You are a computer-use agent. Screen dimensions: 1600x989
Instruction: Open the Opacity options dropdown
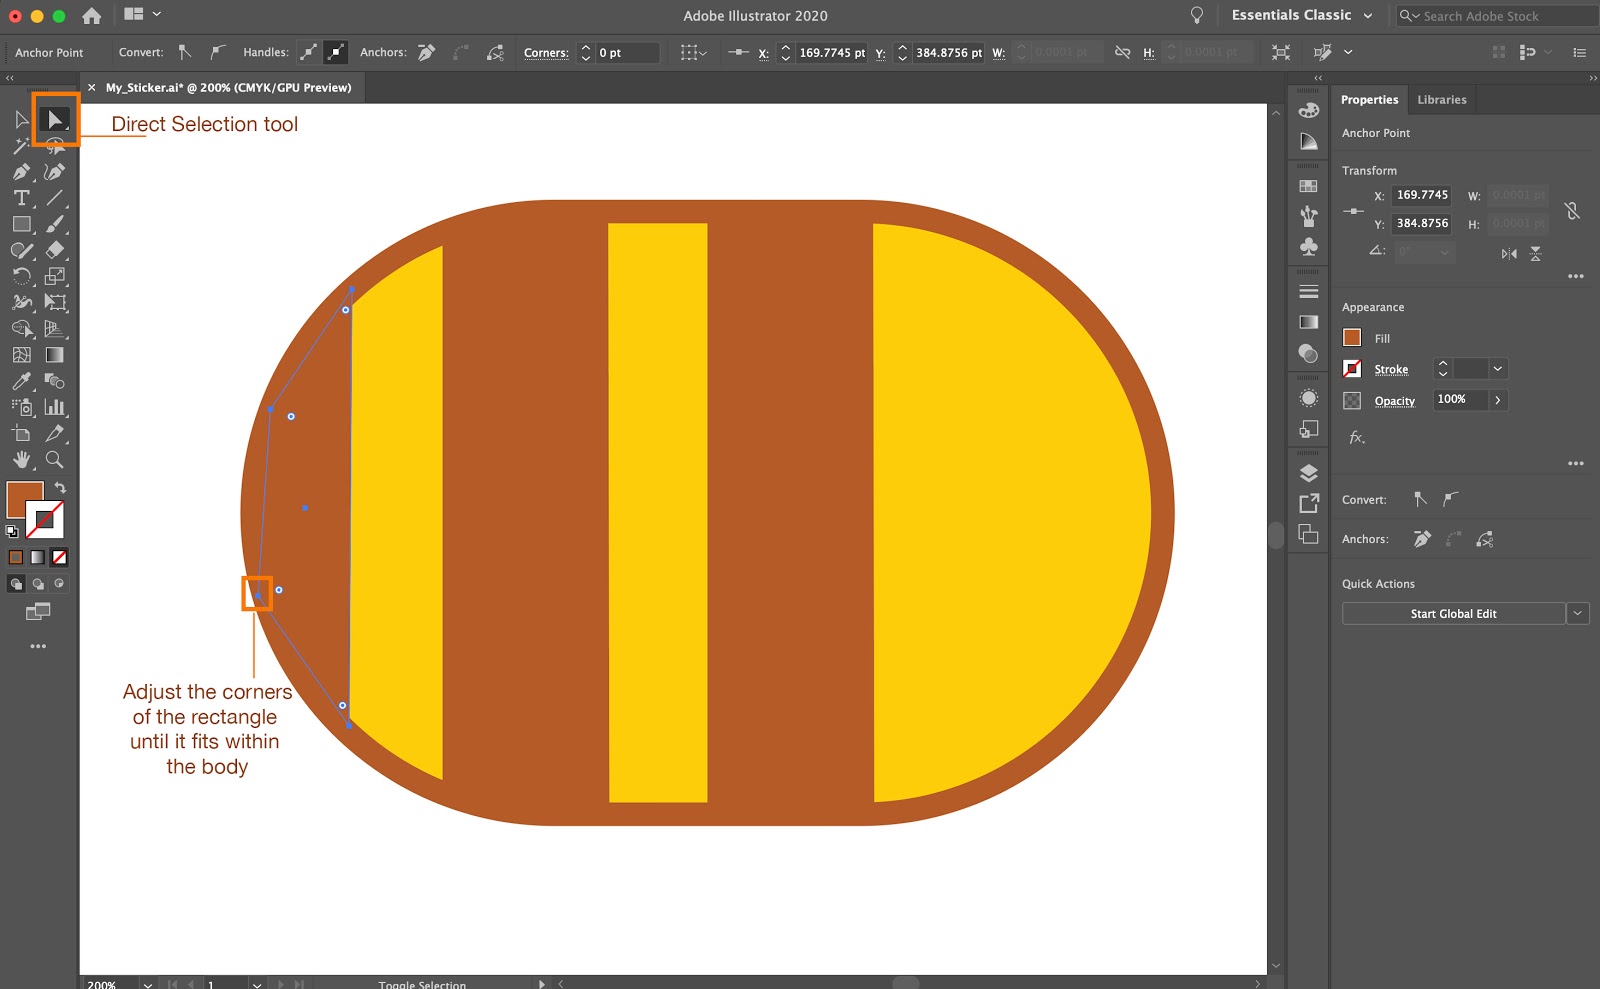coord(1497,400)
